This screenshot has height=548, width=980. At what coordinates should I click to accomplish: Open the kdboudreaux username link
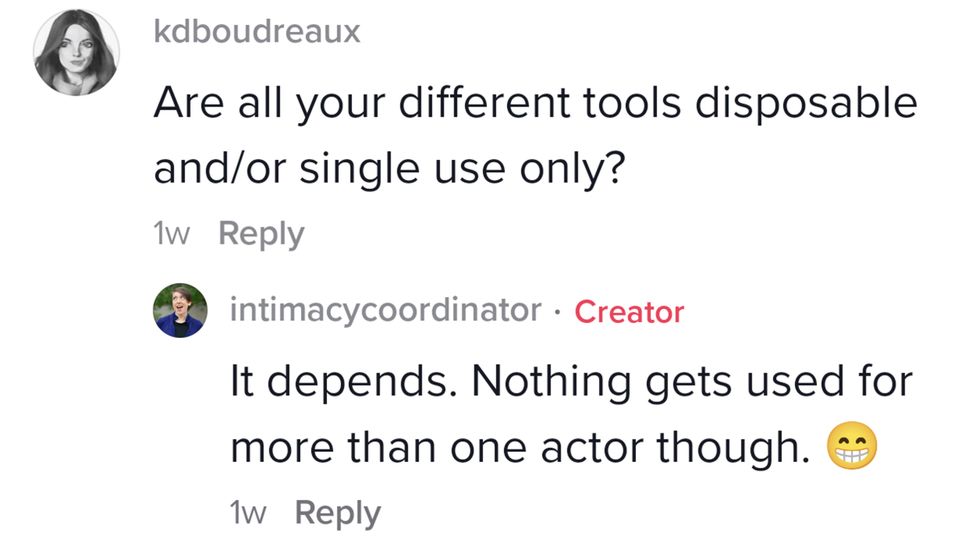257,31
